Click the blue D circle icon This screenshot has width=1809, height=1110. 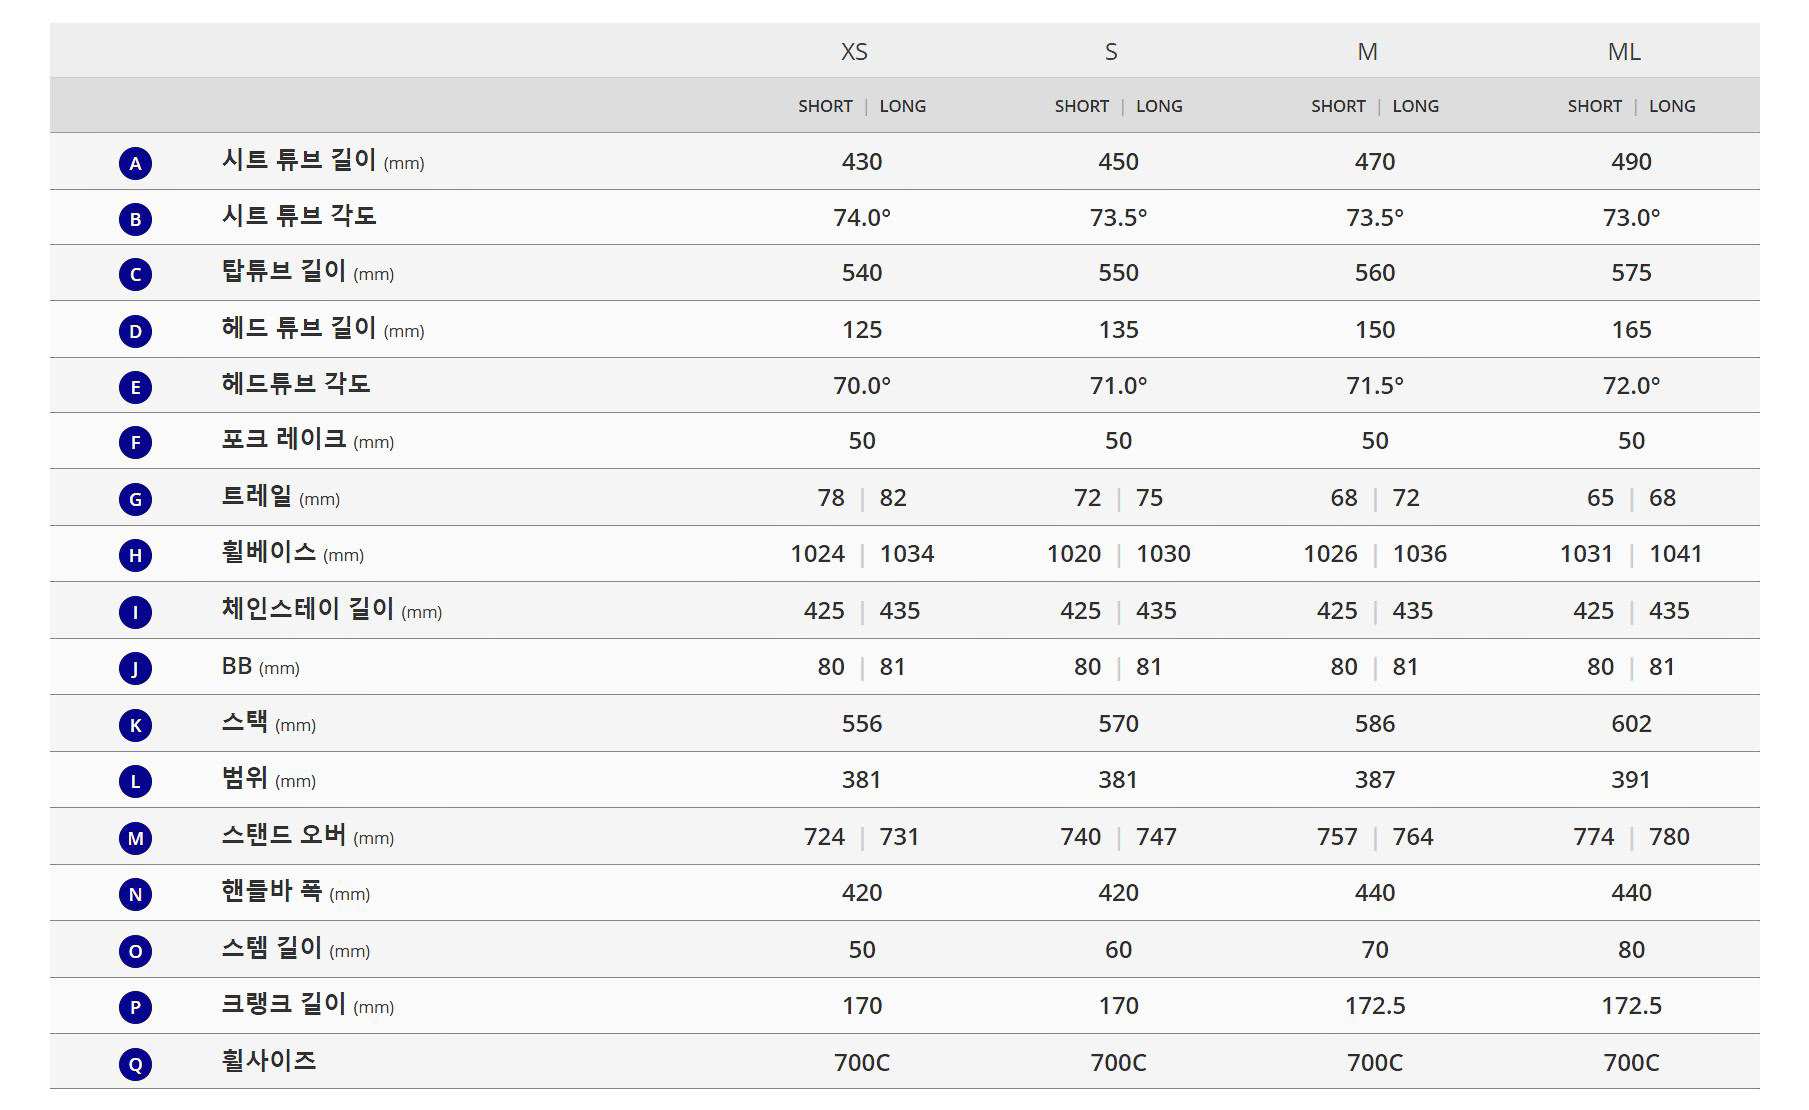(x=135, y=331)
